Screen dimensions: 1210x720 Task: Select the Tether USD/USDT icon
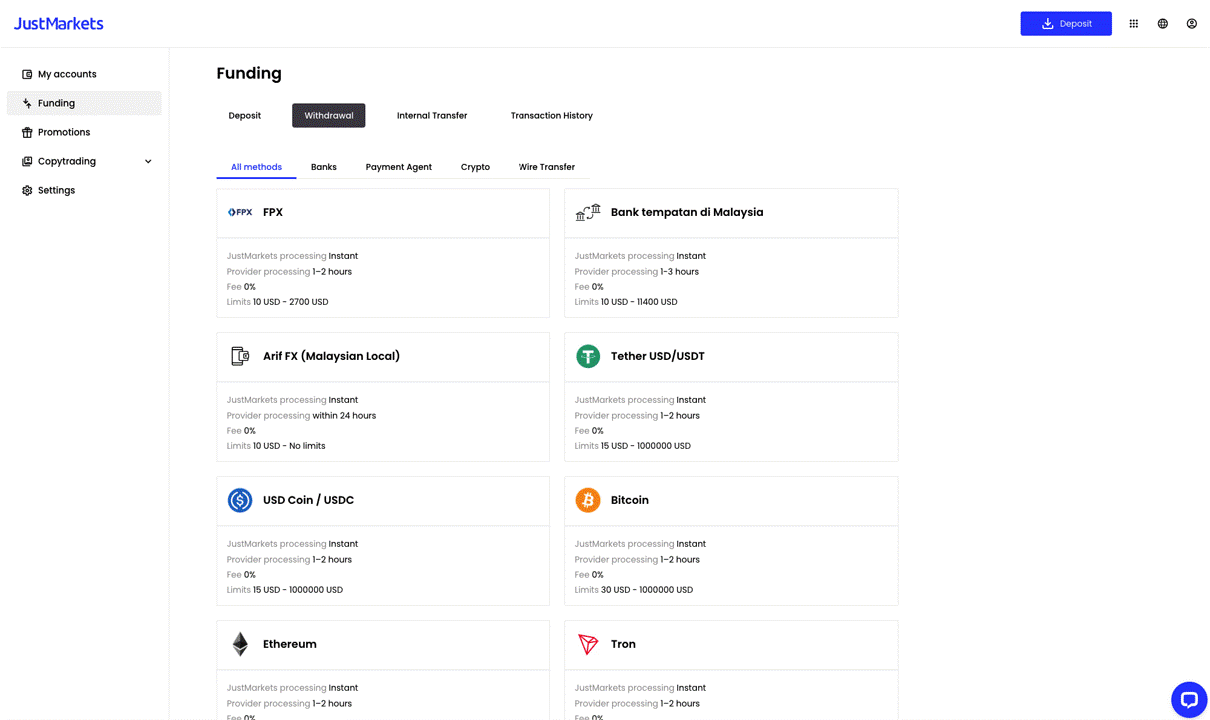[588, 356]
